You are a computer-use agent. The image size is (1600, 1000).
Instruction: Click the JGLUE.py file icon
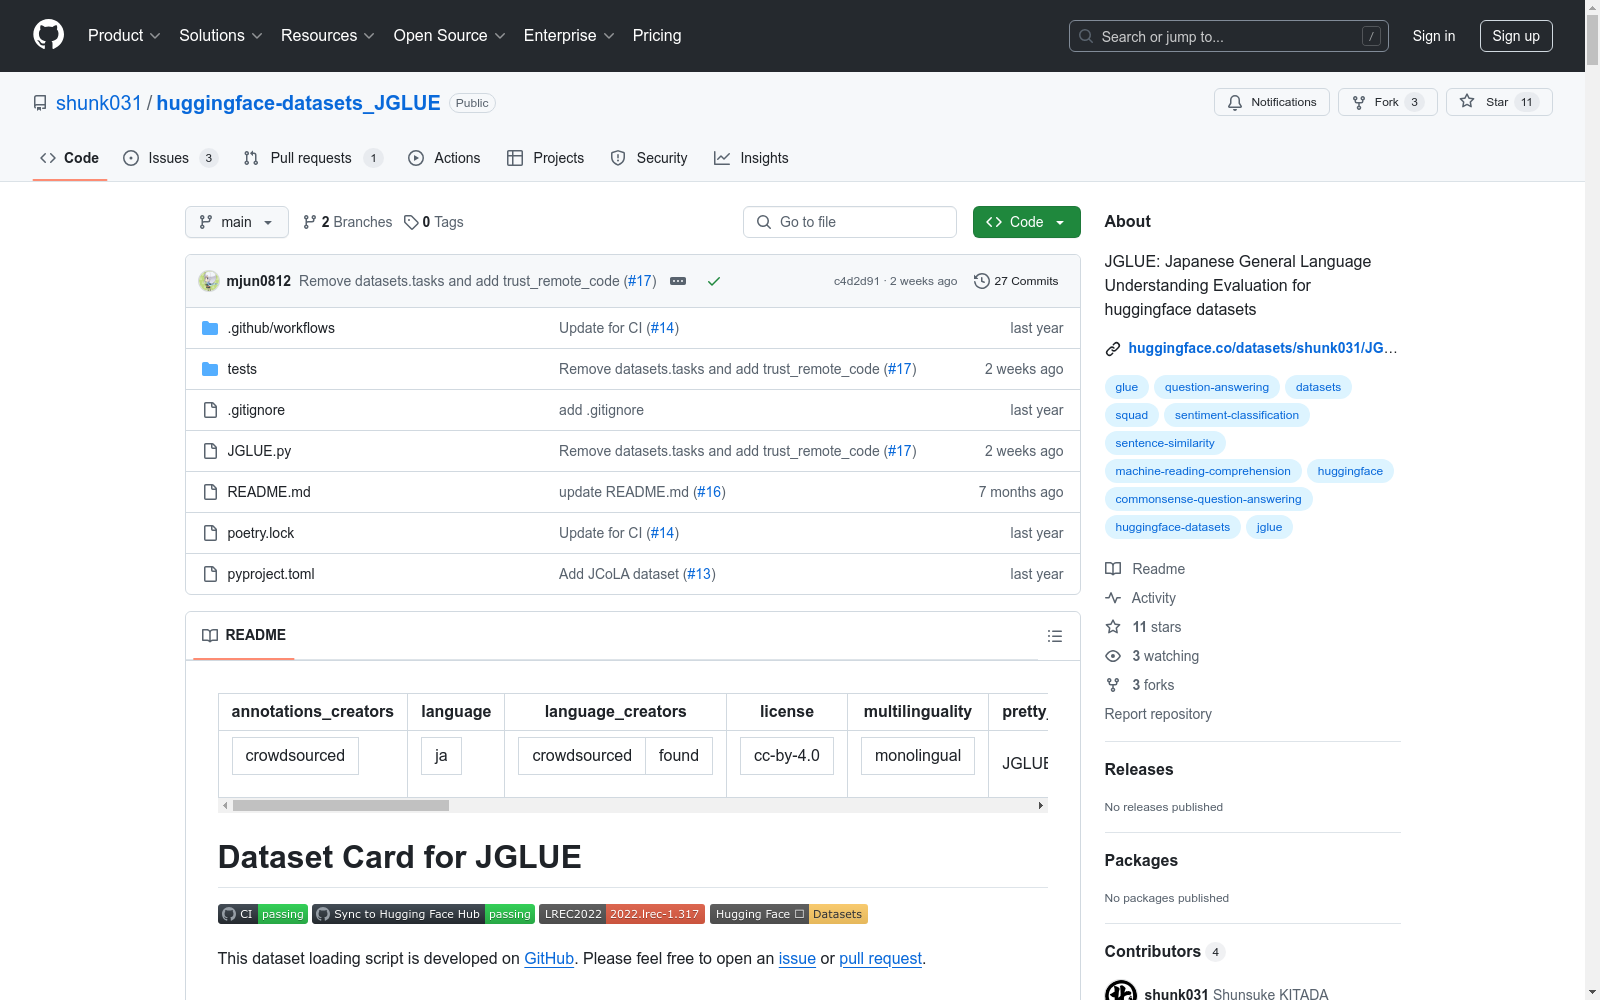(x=210, y=451)
